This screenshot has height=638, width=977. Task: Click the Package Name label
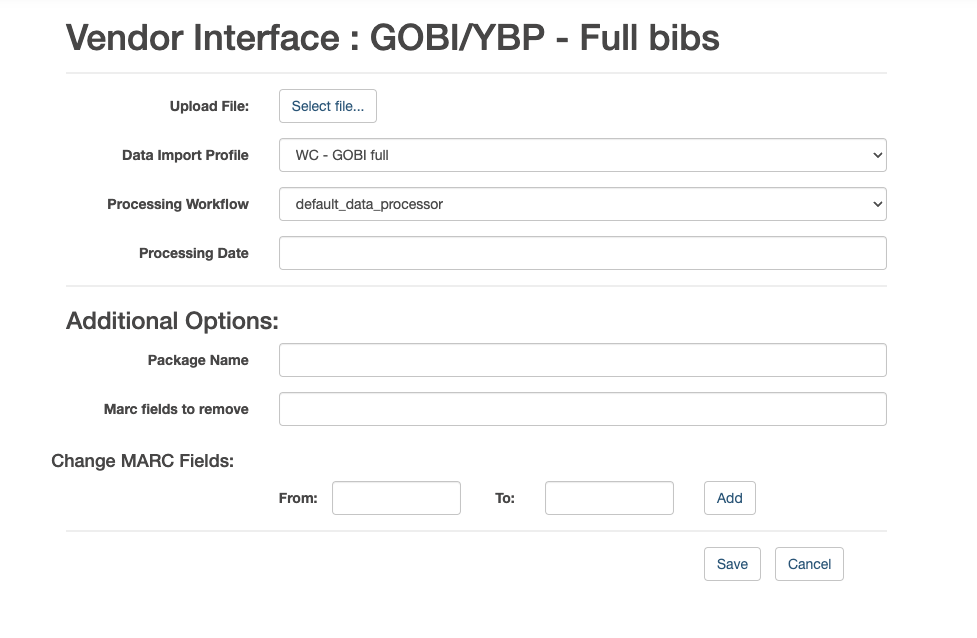pyautogui.click(x=198, y=360)
